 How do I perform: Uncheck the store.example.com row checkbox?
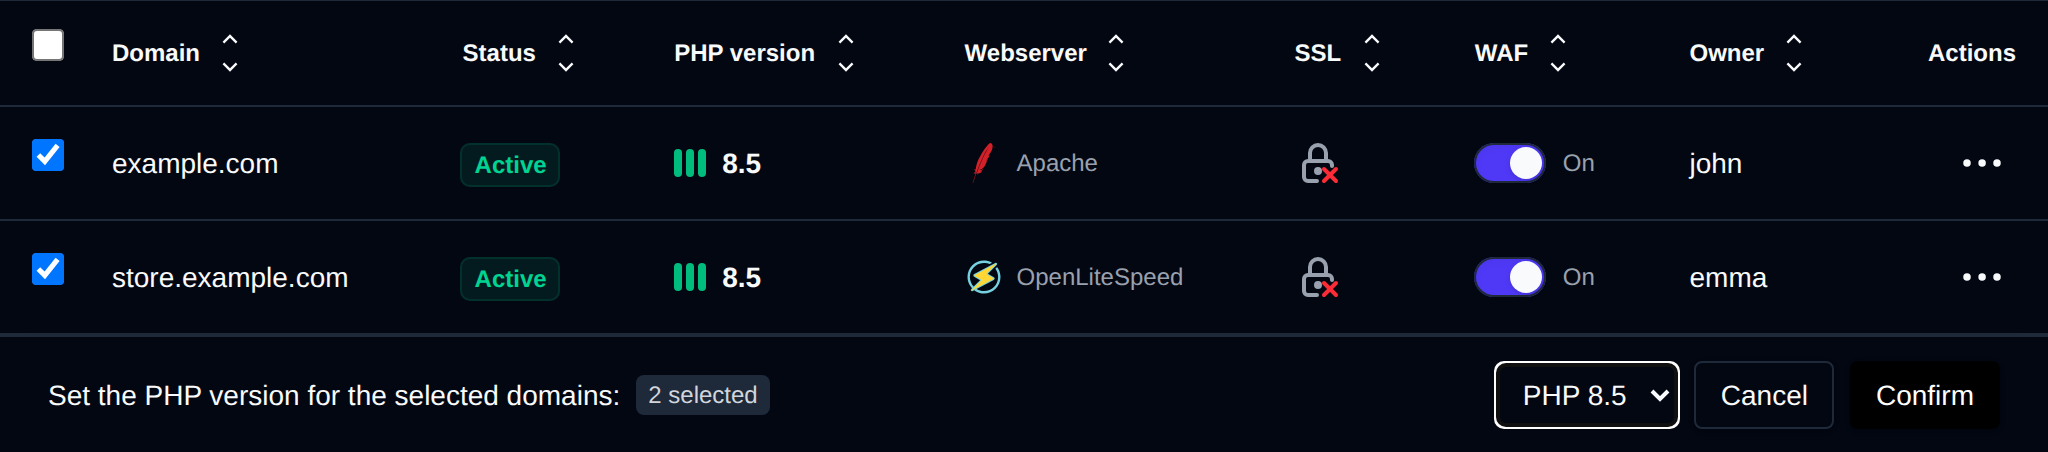point(48,269)
